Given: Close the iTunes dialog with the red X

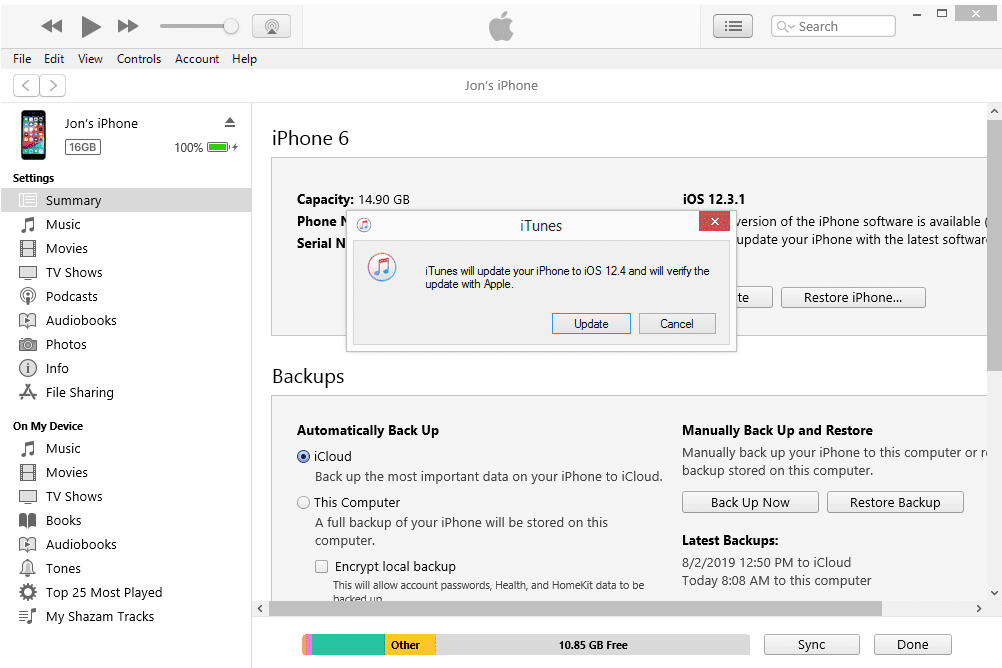Looking at the screenshot, I should pos(714,221).
